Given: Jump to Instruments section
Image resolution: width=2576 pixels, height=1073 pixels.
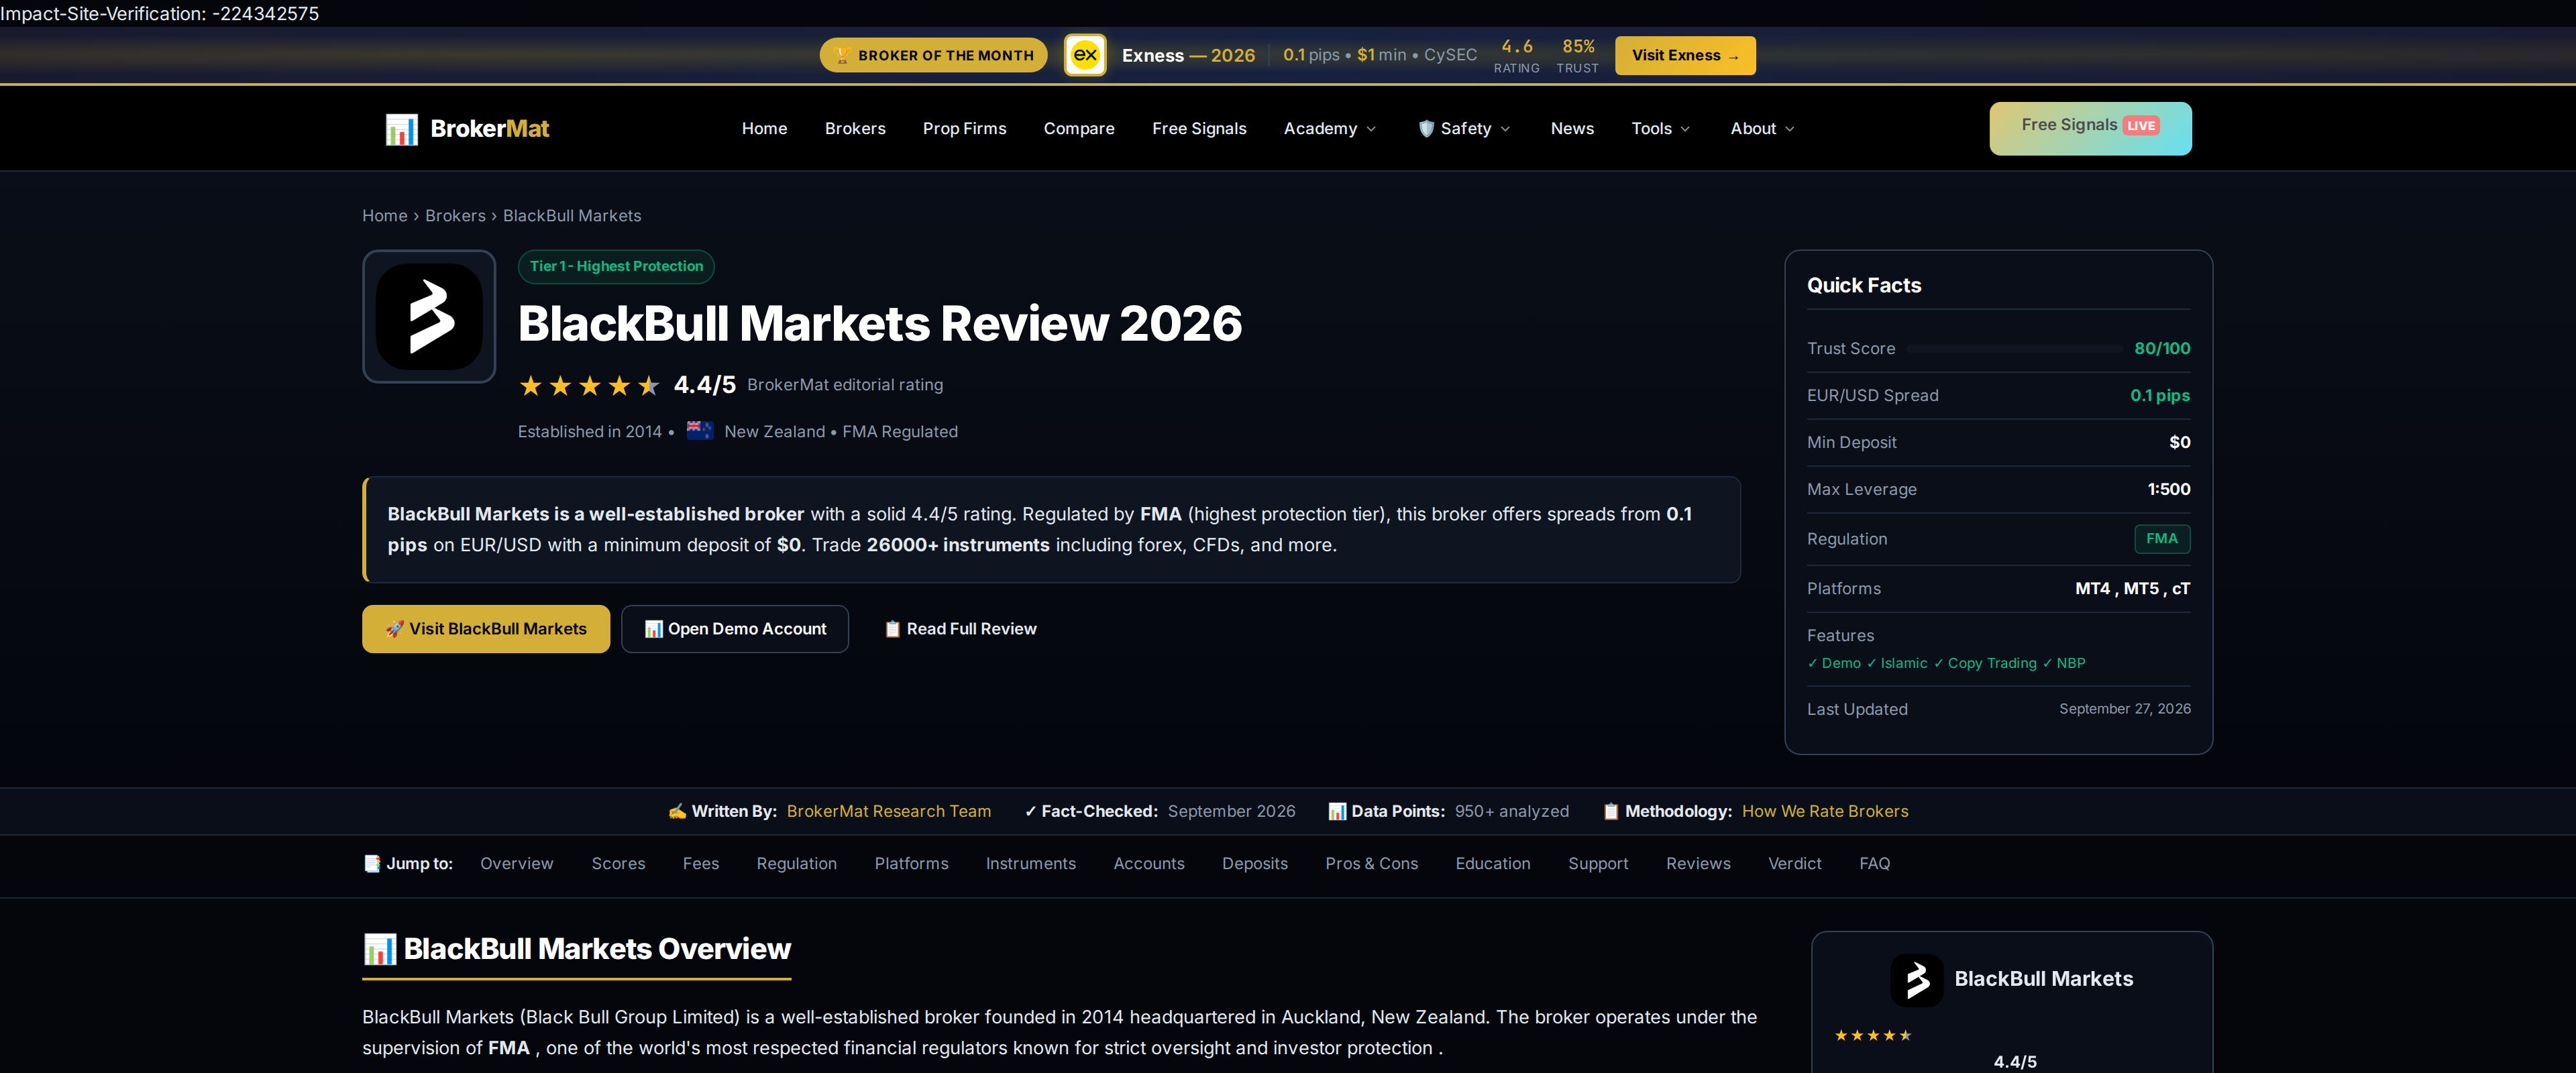Looking at the screenshot, I should coord(1031,863).
